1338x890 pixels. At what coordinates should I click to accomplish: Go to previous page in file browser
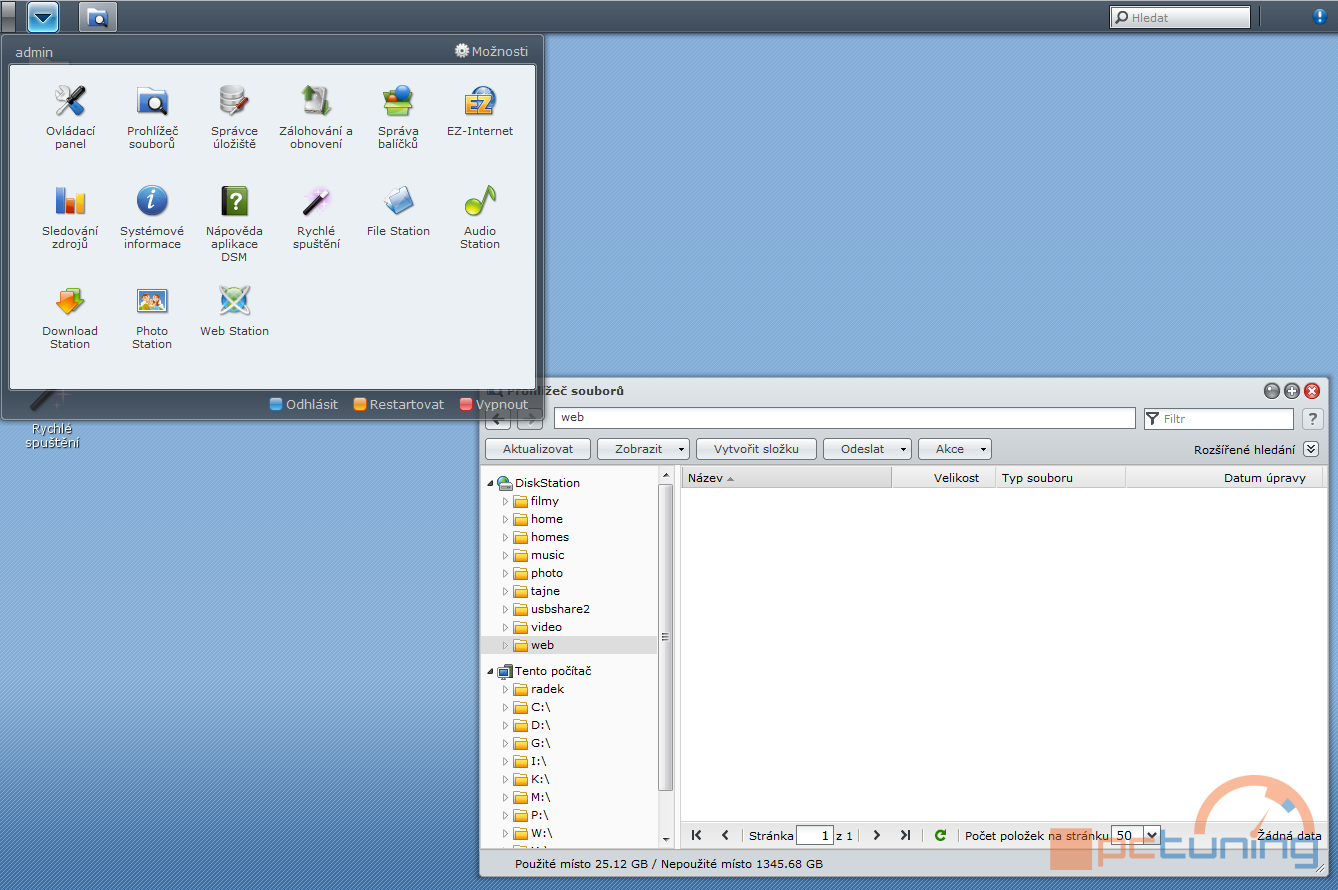tap(725, 835)
